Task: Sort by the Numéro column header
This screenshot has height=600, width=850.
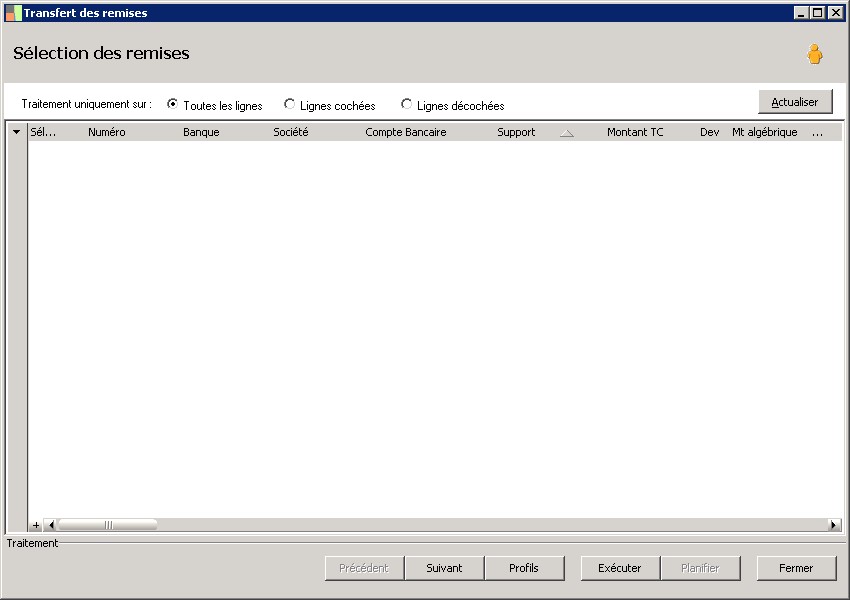Action: point(107,132)
